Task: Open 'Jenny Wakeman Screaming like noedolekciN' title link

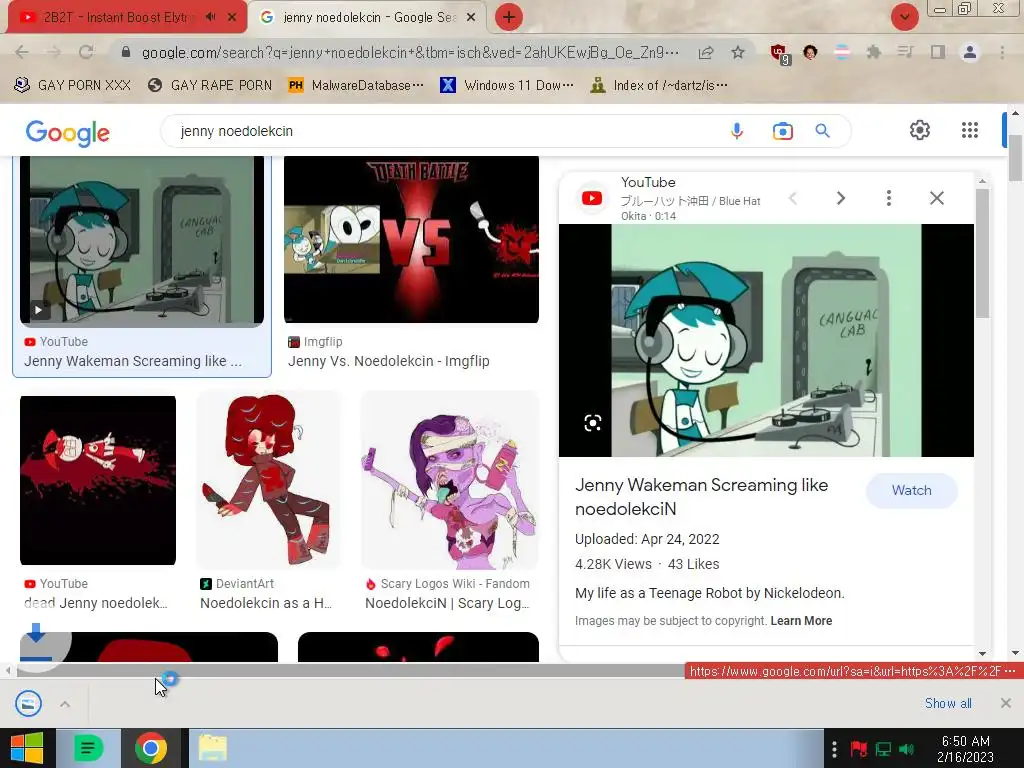Action: point(701,497)
